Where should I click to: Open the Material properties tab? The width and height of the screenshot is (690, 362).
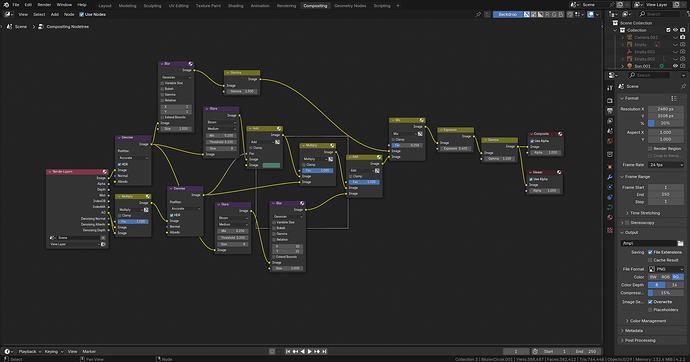(x=610, y=217)
